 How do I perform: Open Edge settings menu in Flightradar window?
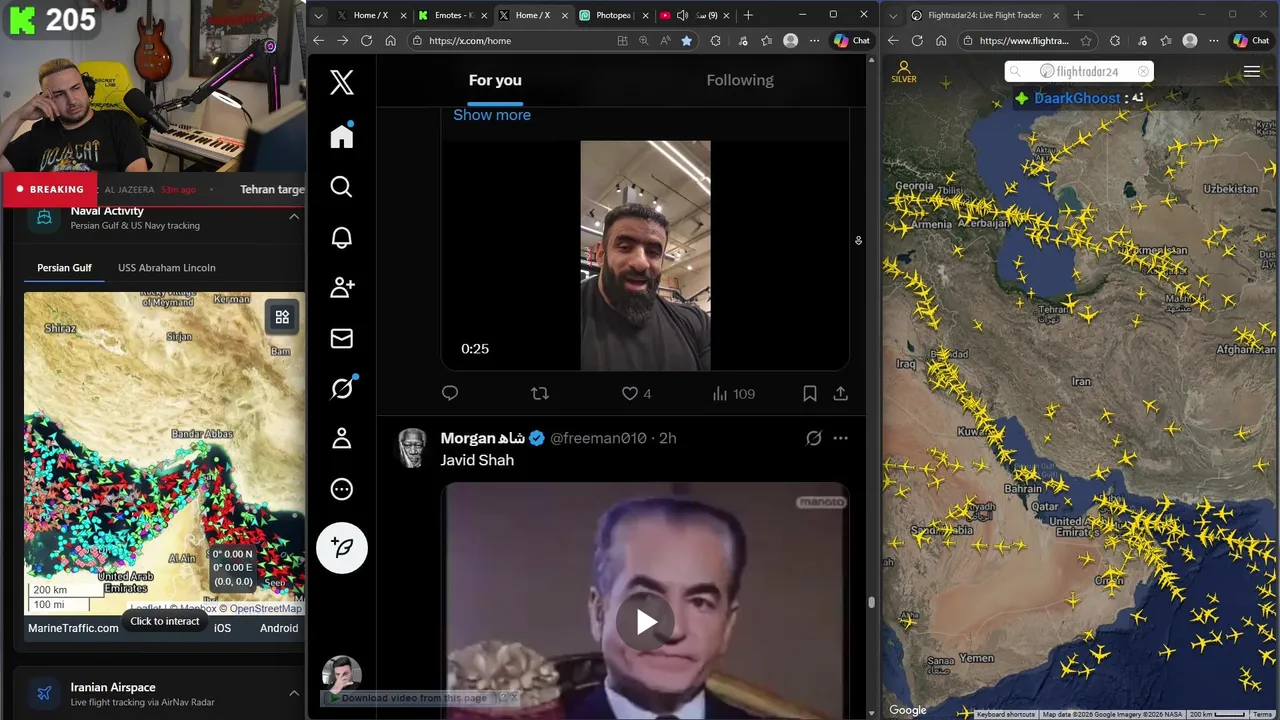(1216, 40)
